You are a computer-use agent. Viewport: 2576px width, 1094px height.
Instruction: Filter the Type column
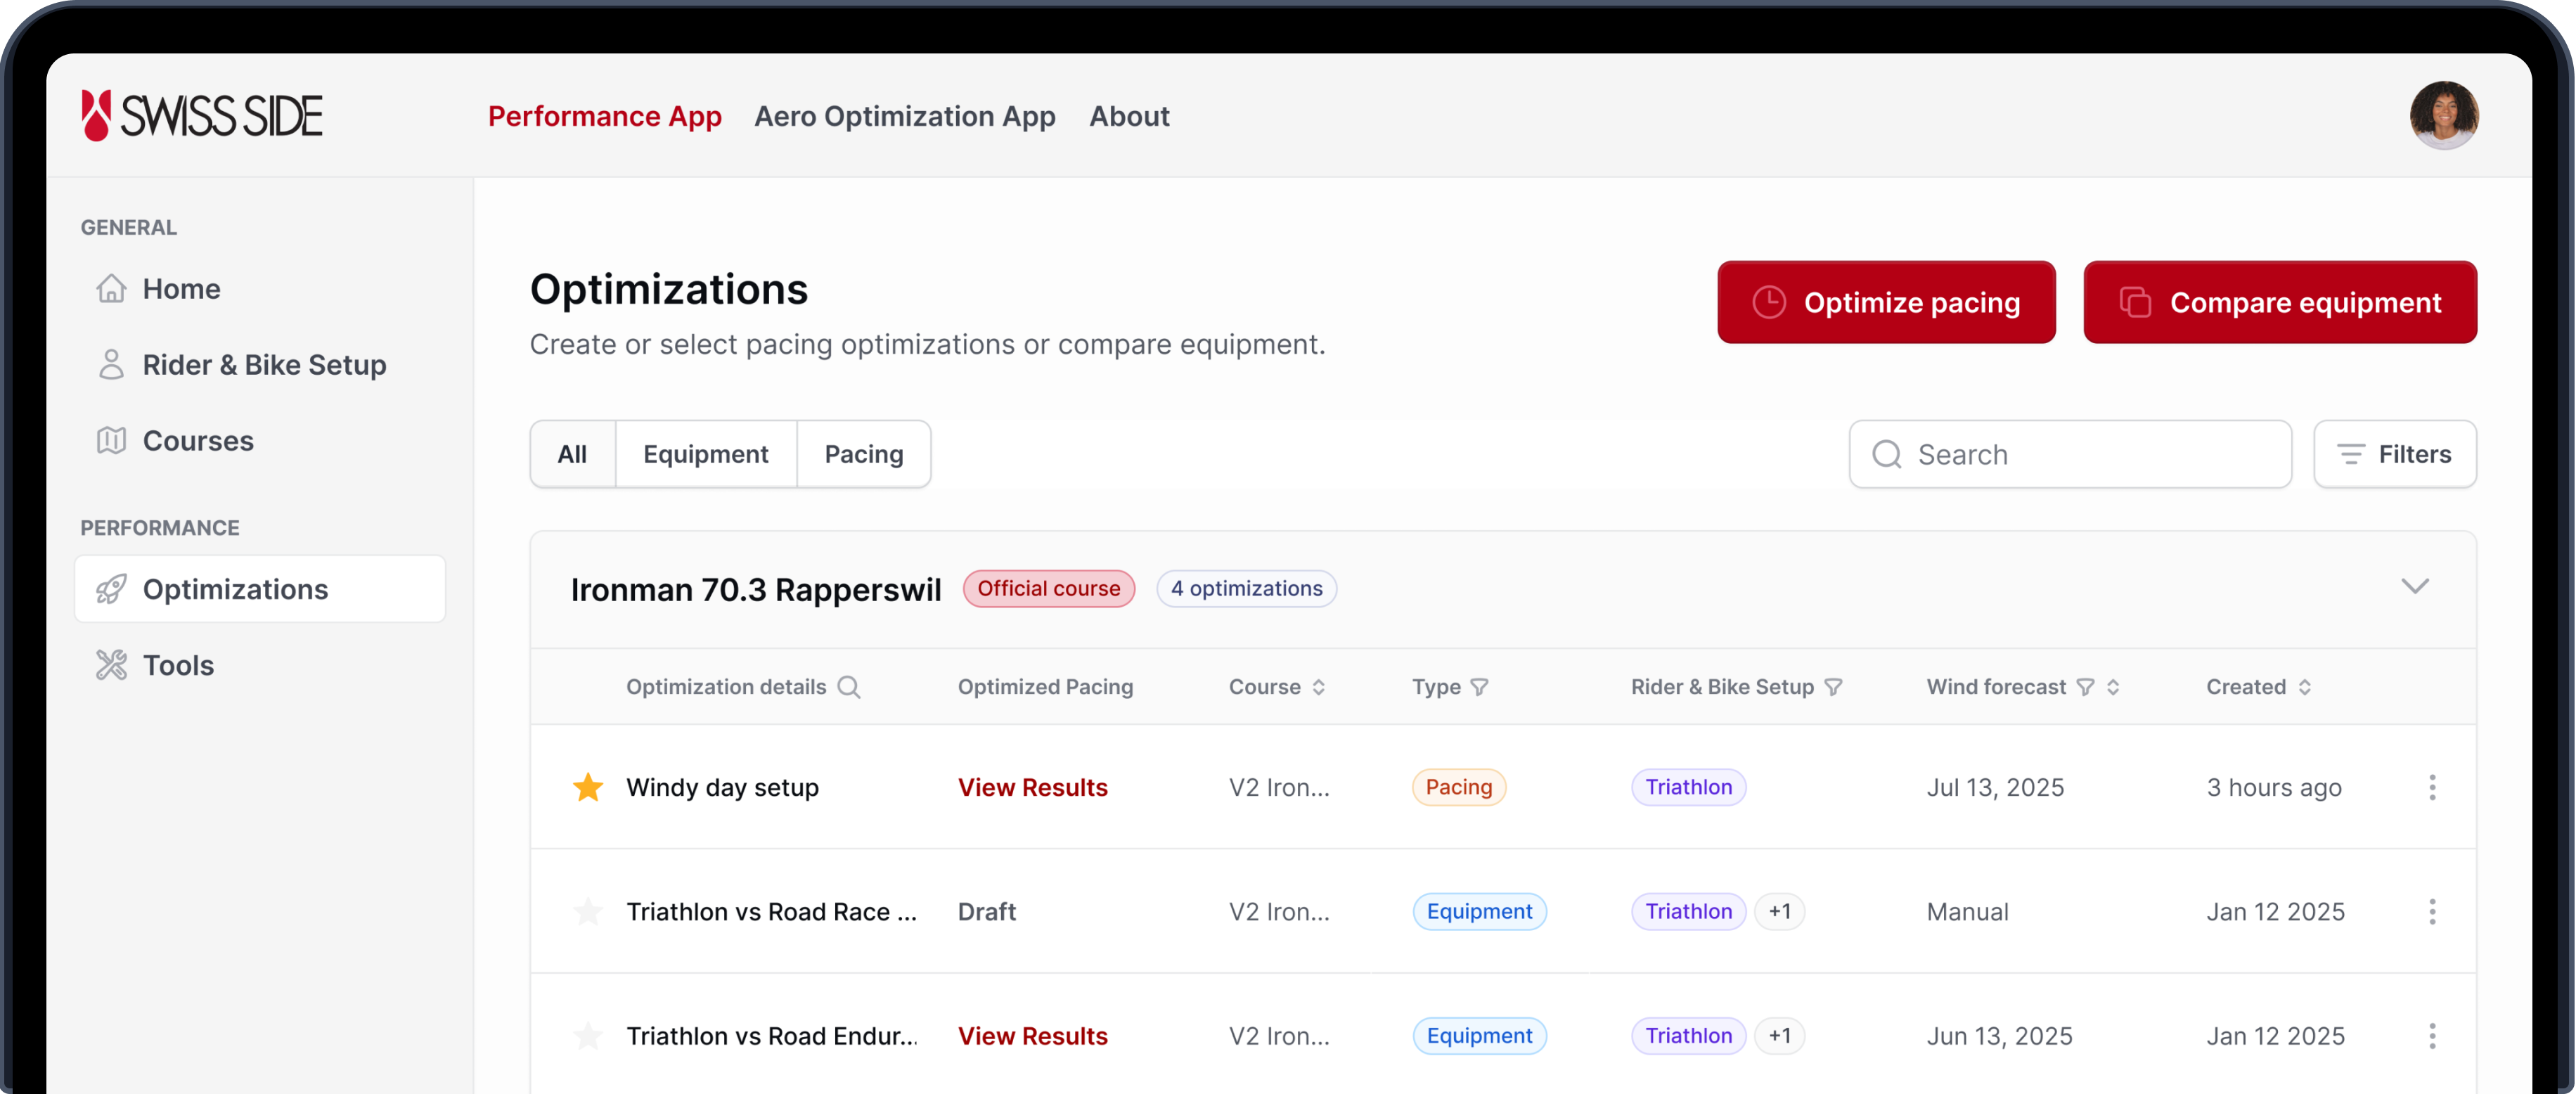tap(1480, 687)
